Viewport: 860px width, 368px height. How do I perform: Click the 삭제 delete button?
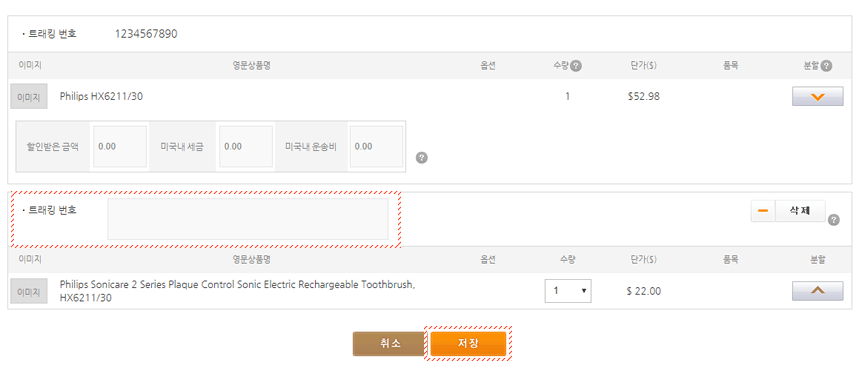click(800, 211)
